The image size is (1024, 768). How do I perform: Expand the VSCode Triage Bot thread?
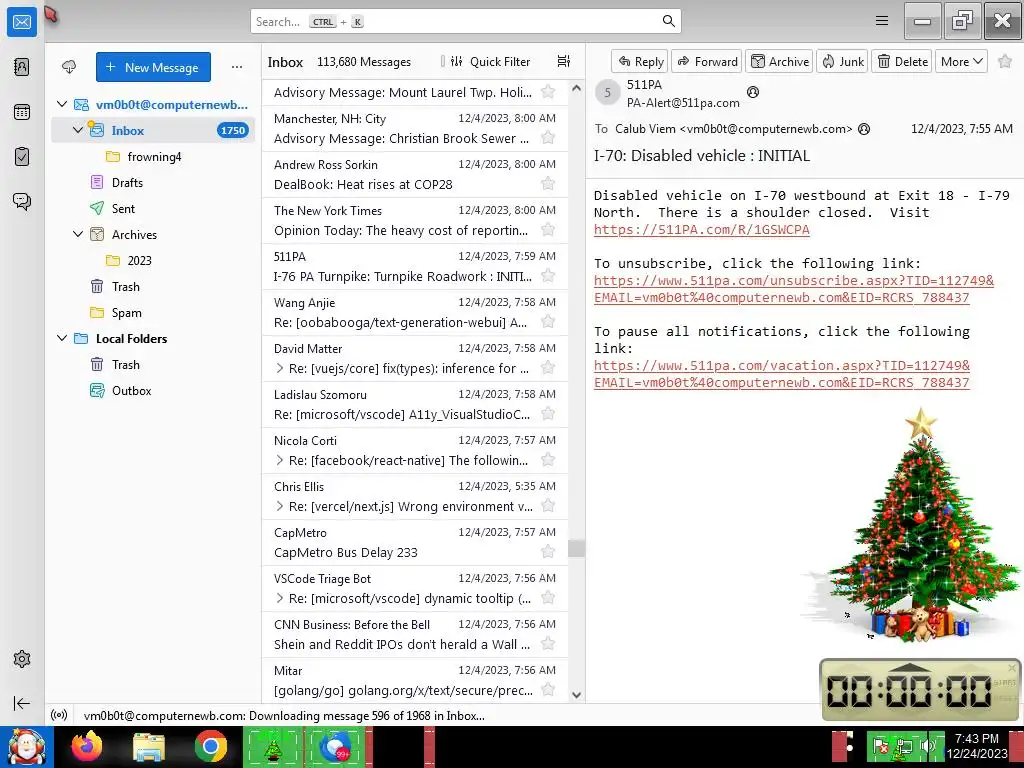(280, 598)
